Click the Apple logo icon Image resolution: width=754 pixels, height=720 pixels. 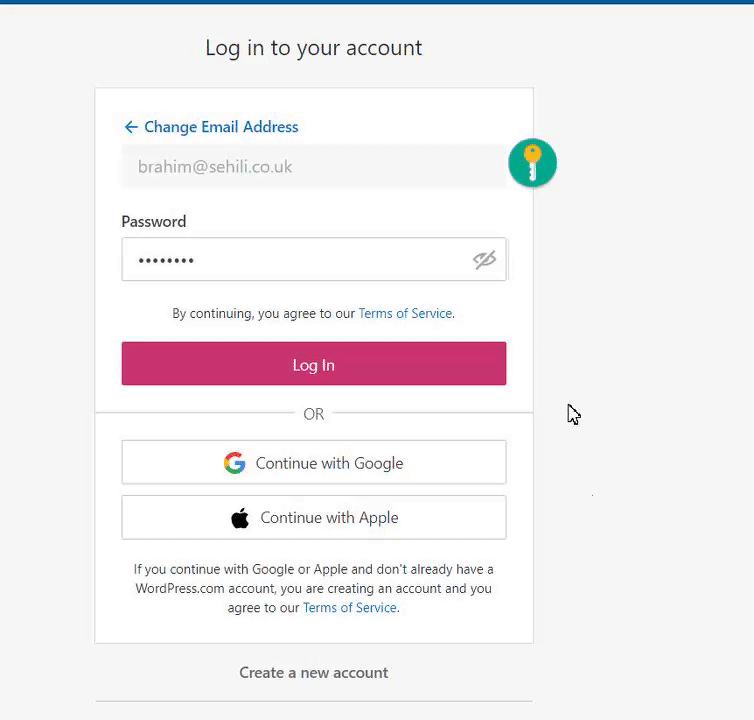240,518
